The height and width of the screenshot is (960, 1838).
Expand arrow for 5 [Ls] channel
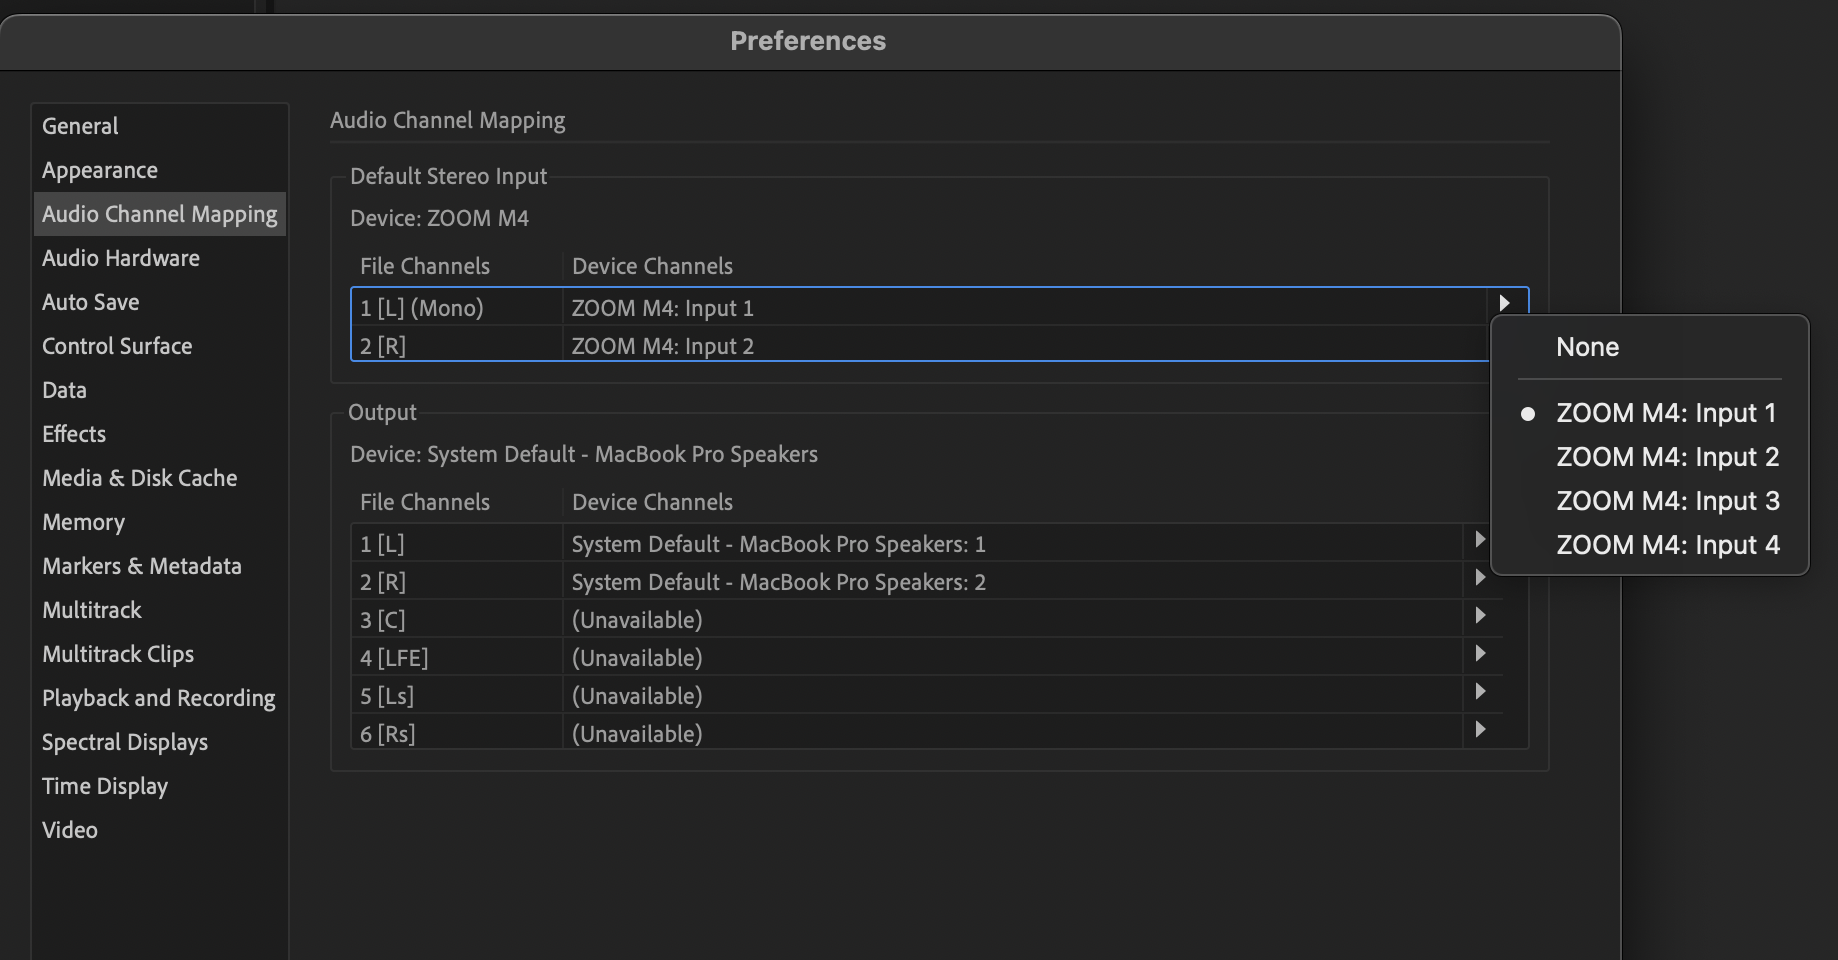1480,692
